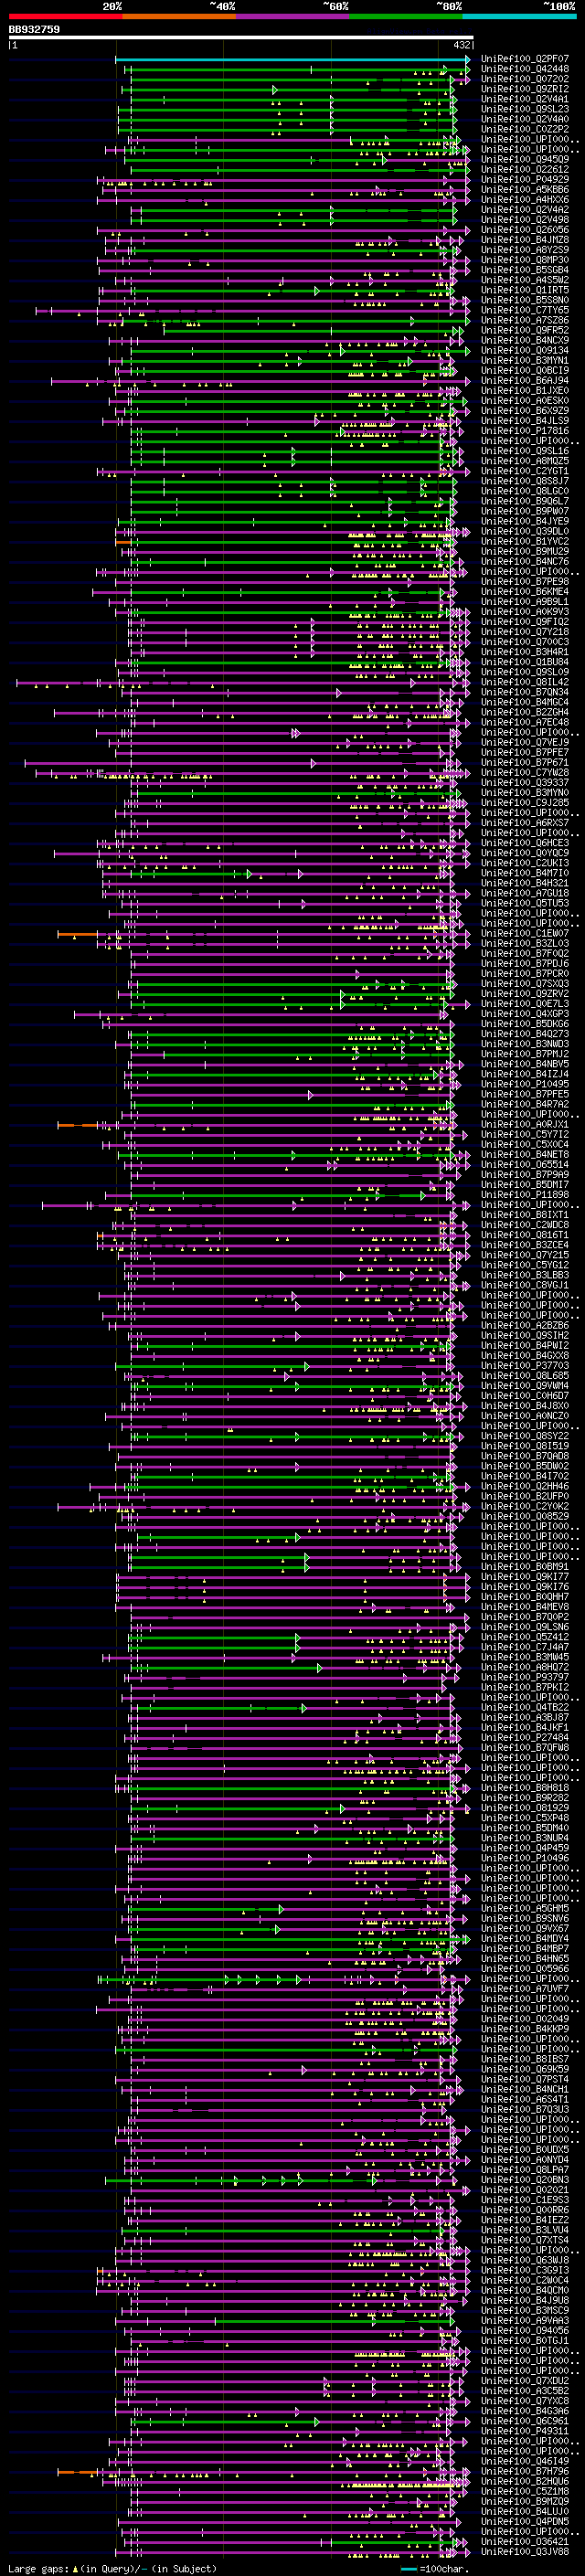This screenshot has width=585, height=2576.
Task: Select hit label UniRef100_P11898
Action: coord(525,1194)
